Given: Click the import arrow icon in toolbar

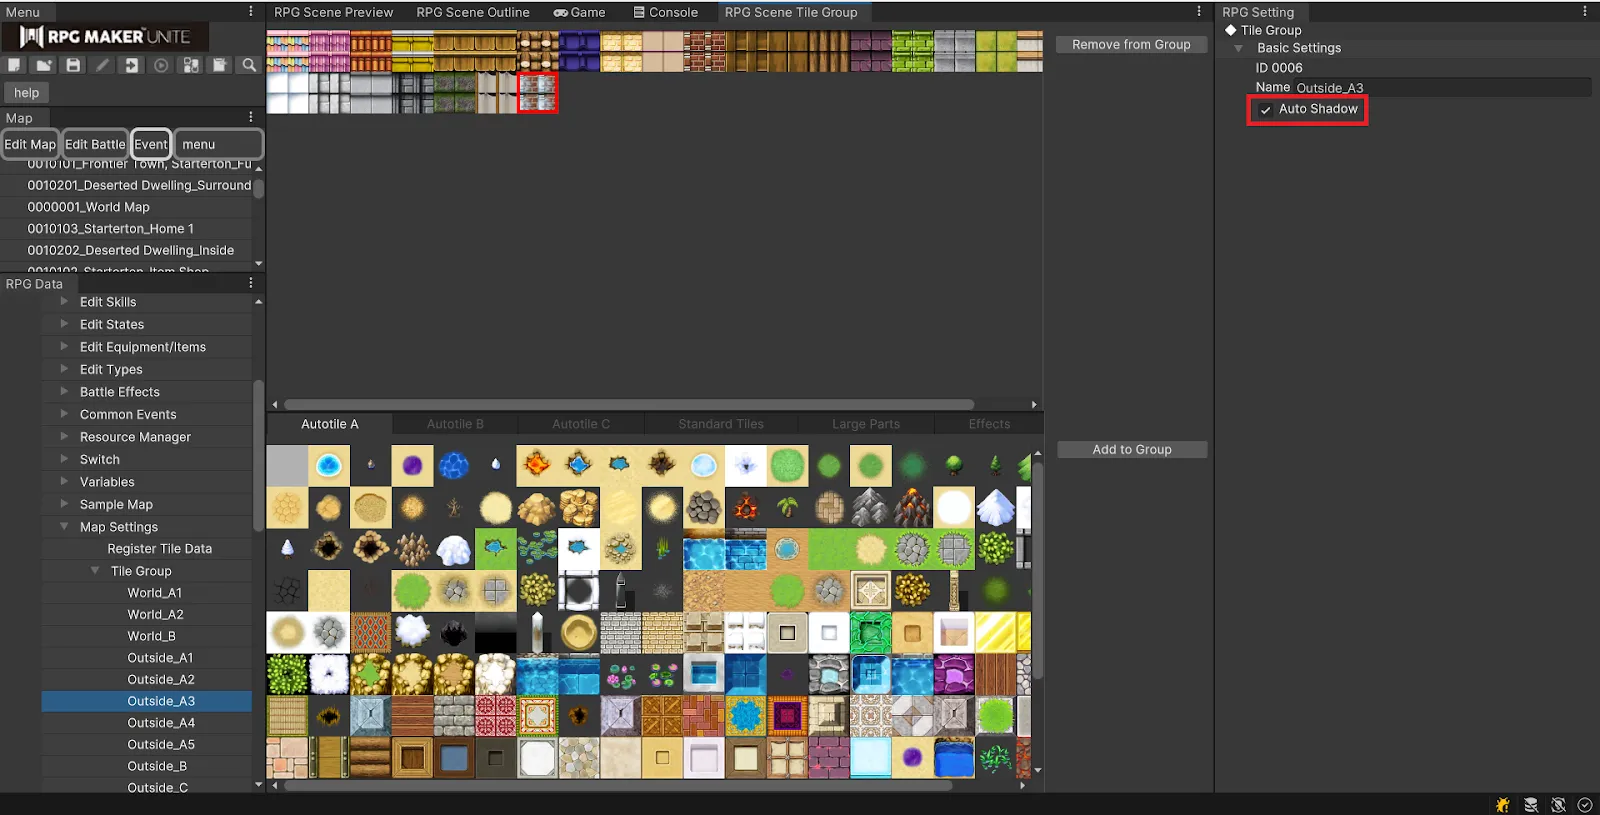Looking at the screenshot, I should point(131,65).
